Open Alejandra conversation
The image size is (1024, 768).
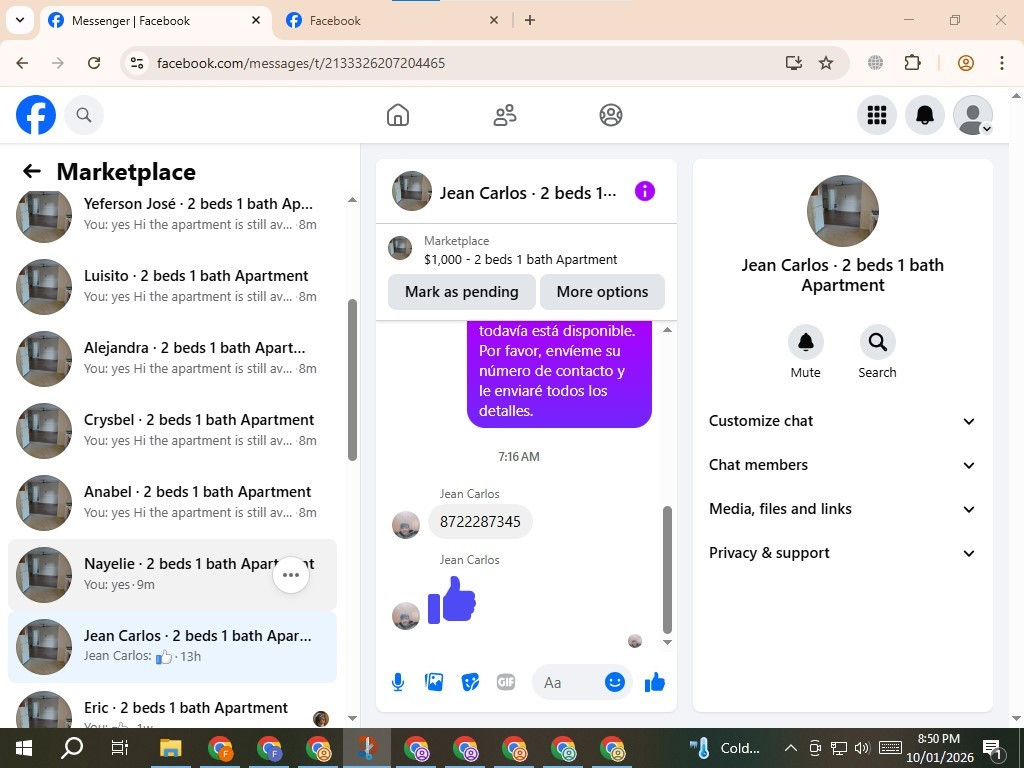172,359
